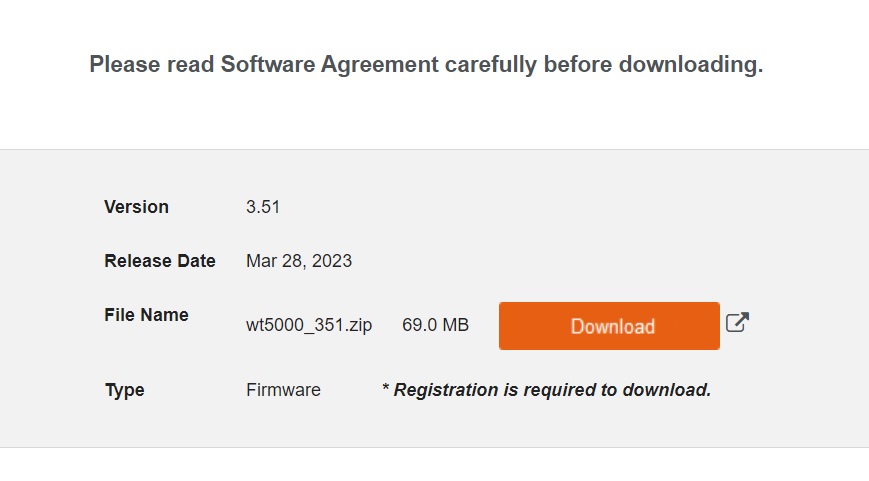
Task: Click "Please read" at the heading start
Action: point(151,65)
